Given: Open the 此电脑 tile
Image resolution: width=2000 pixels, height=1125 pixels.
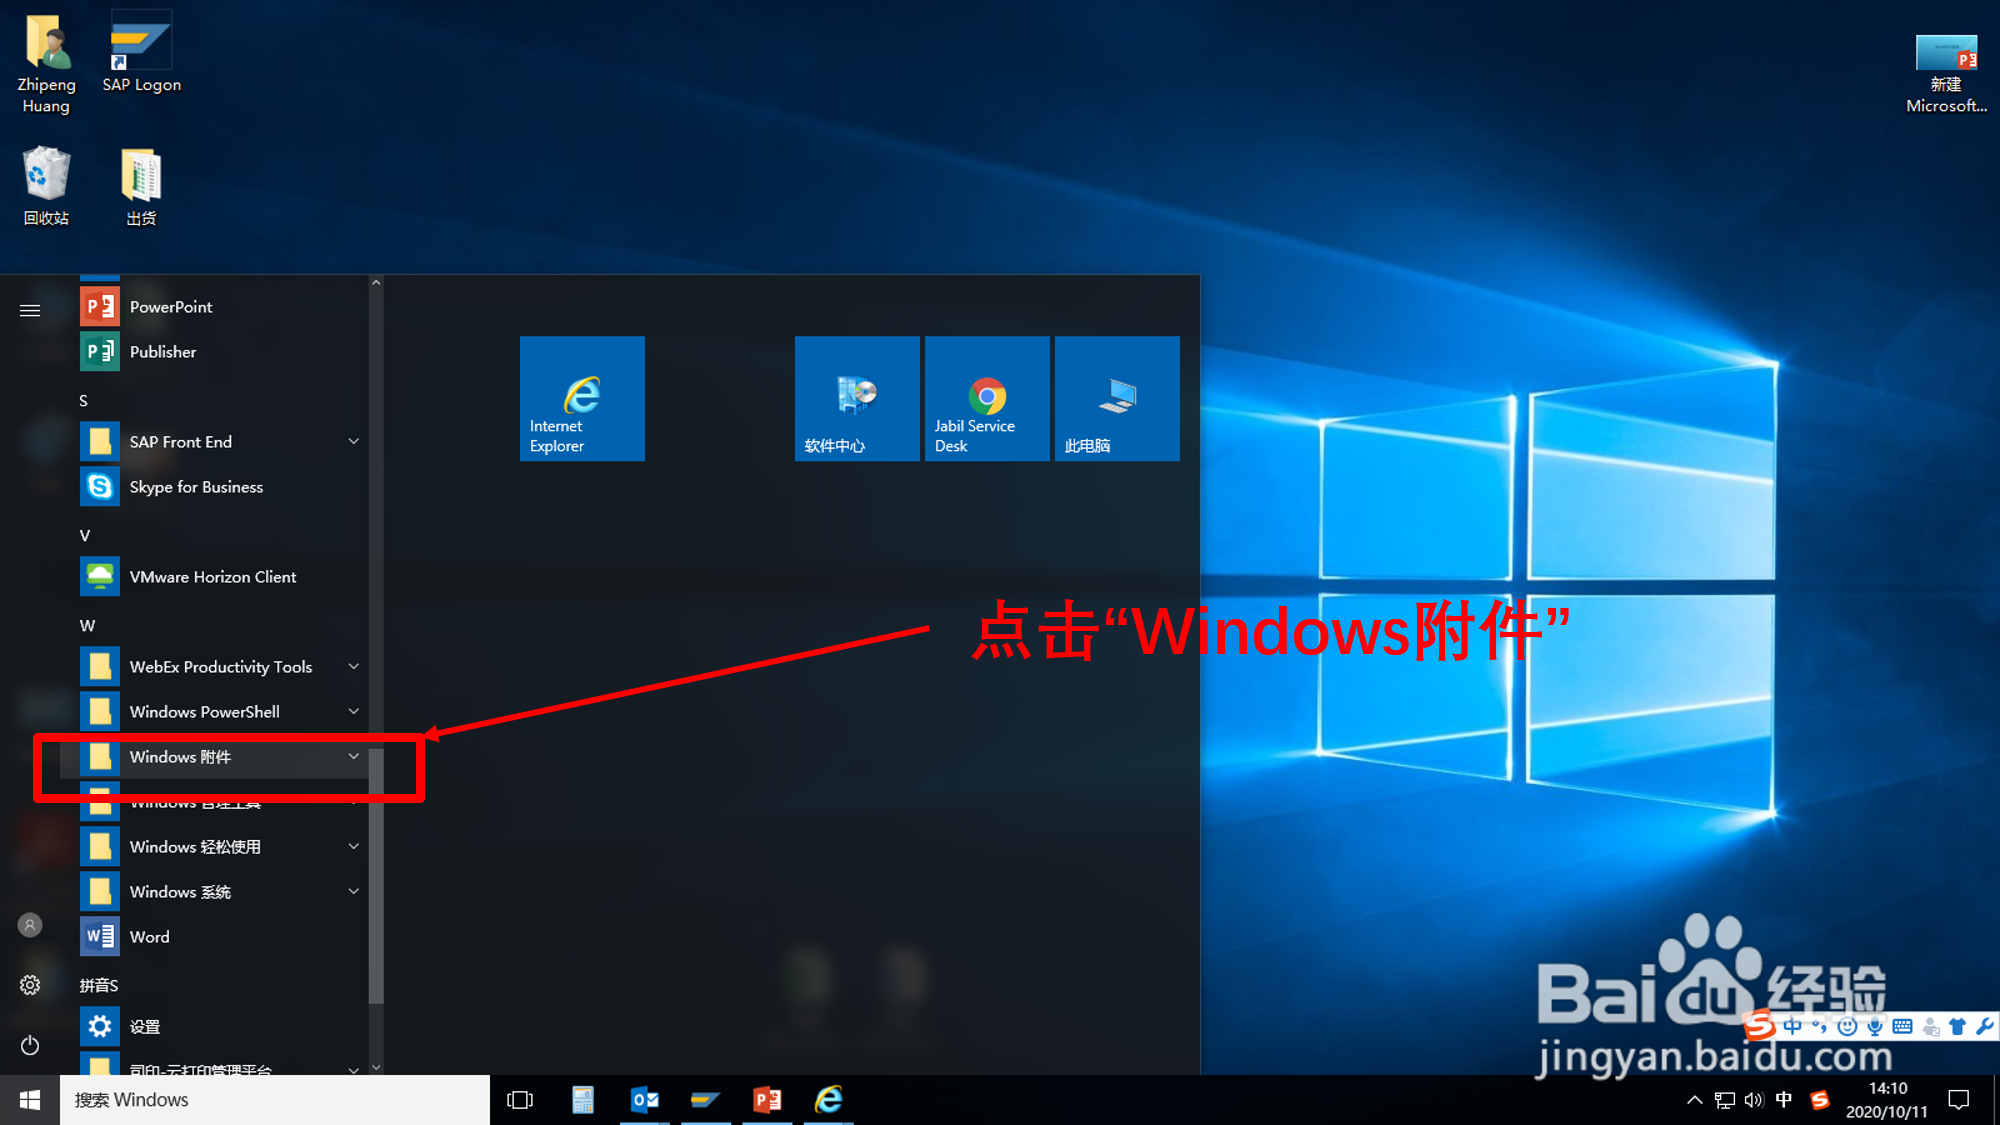Looking at the screenshot, I should coord(1117,398).
